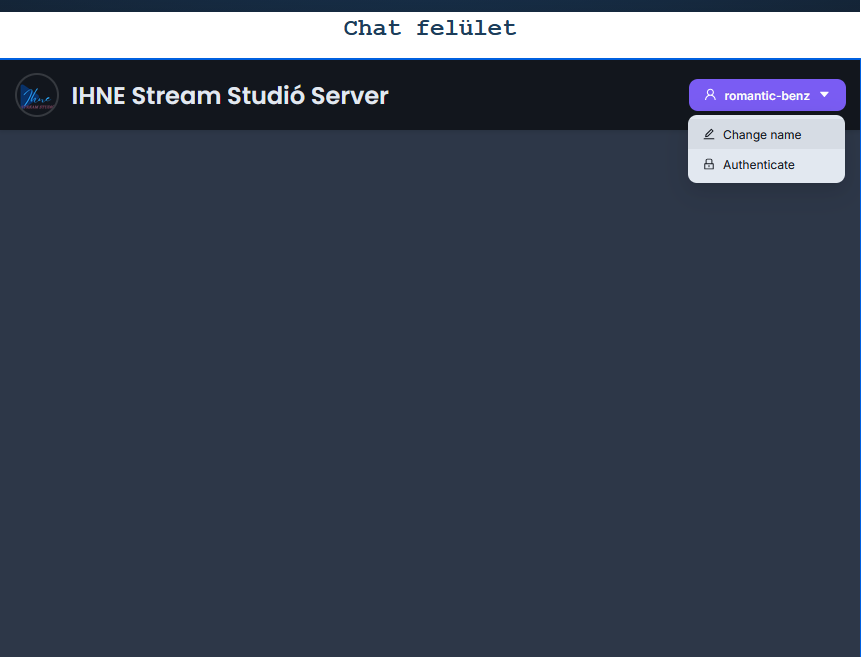Click the Ihne signature inside the logo circle
861x657 pixels.
coord(36,95)
